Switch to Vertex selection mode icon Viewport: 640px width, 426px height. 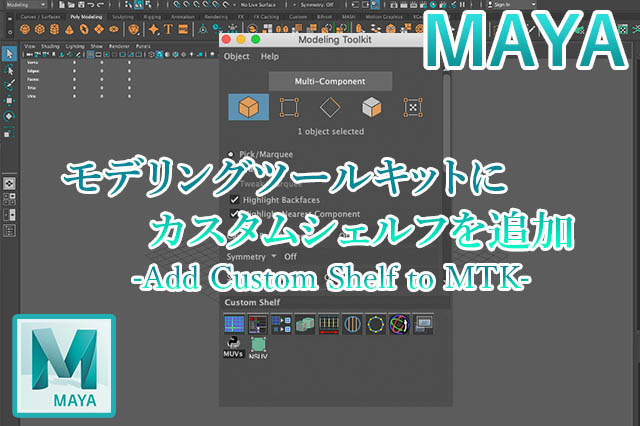point(289,108)
